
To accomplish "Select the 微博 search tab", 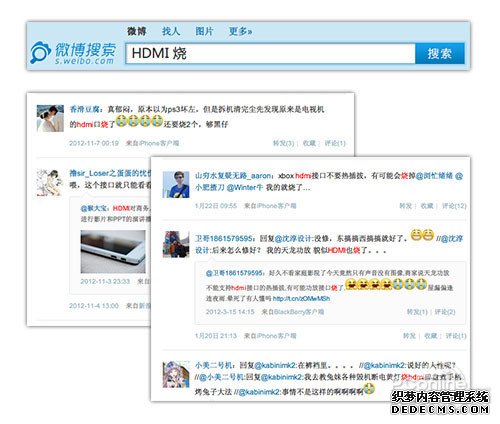I will tap(137, 31).
